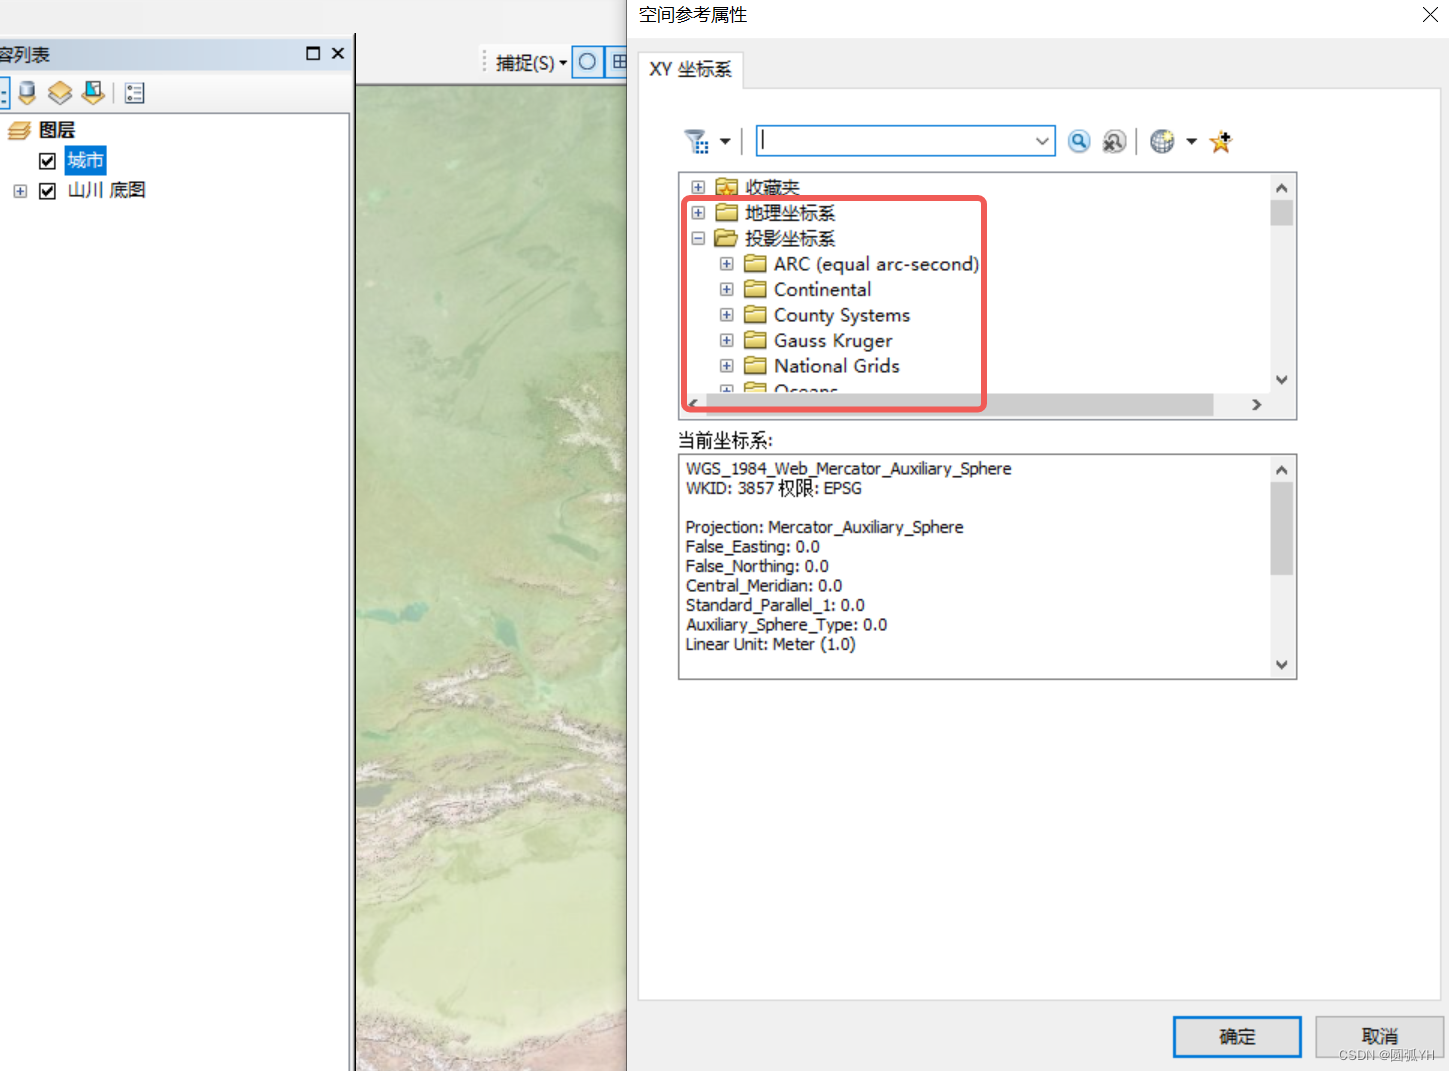Click the Add Coordinate System globe icon
This screenshot has width=1449, height=1071.
click(x=1162, y=141)
